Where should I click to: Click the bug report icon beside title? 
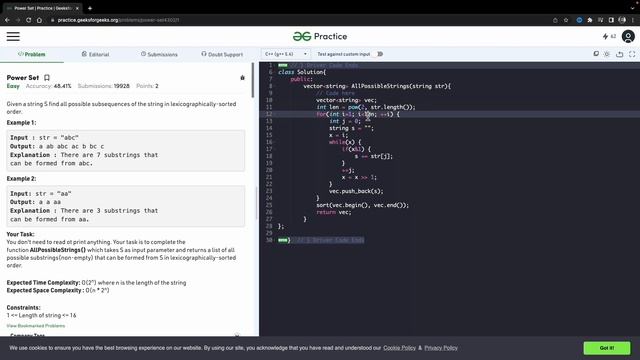[242, 78]
